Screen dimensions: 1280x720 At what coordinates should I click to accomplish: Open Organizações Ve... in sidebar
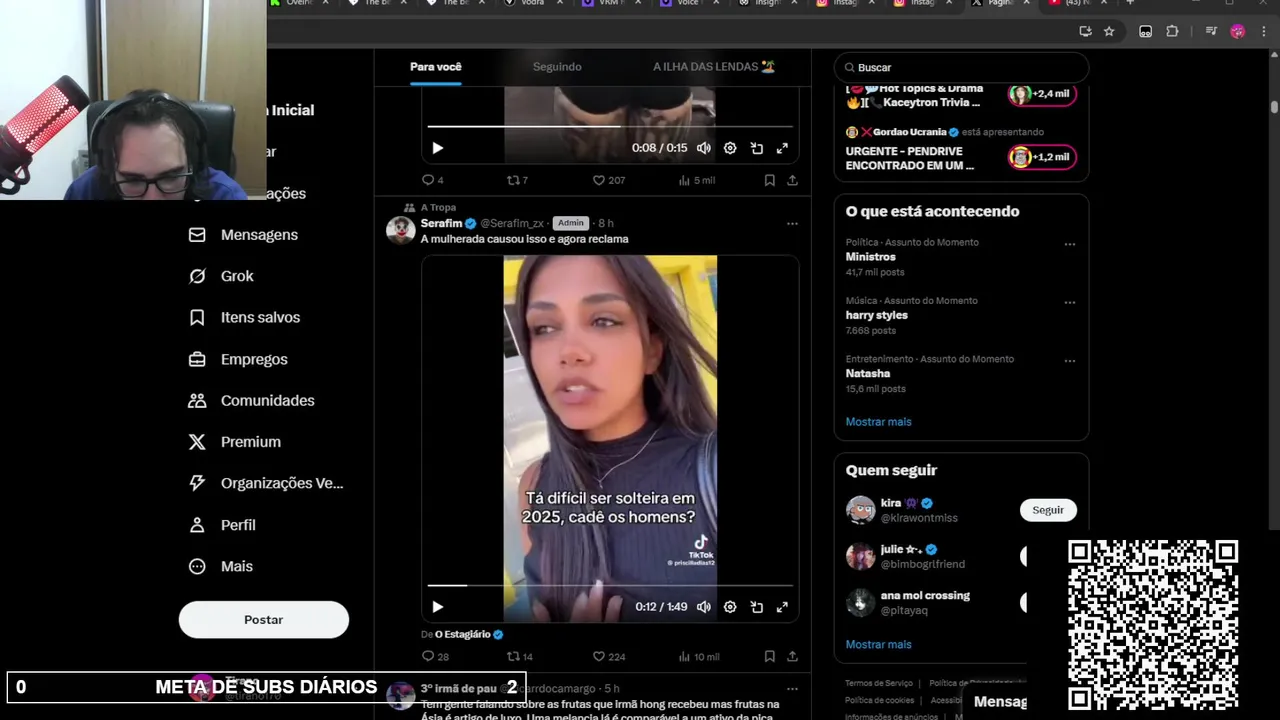[x=266, y=483]
